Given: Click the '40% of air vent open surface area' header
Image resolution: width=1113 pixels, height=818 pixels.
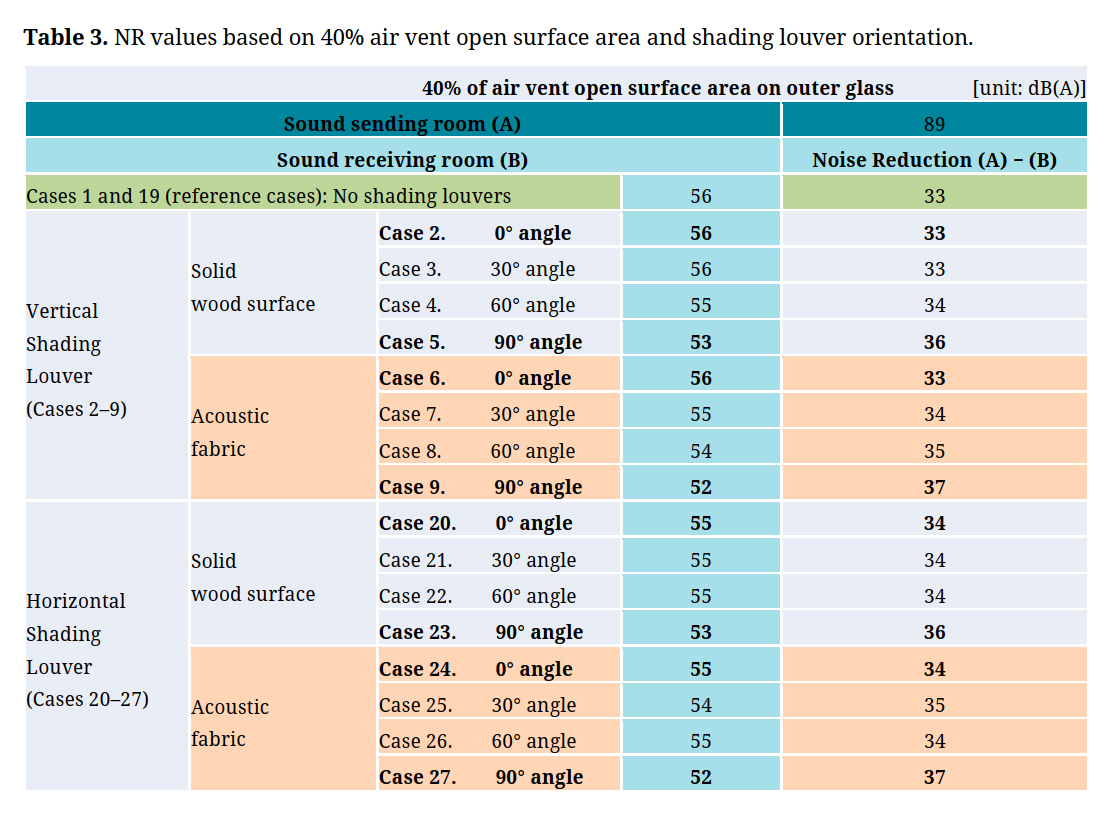Looking at the screenshot, I should [x=657, y=88].
